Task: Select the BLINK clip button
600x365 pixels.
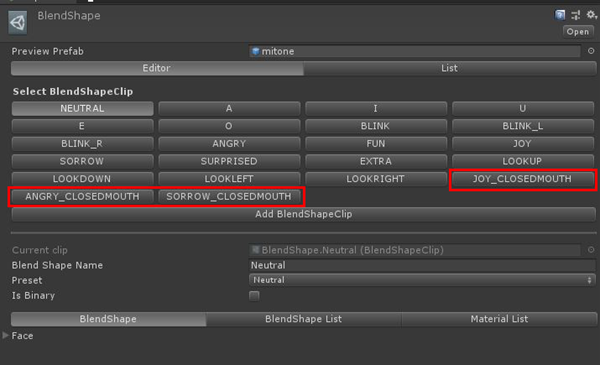Action: (376, 126)
